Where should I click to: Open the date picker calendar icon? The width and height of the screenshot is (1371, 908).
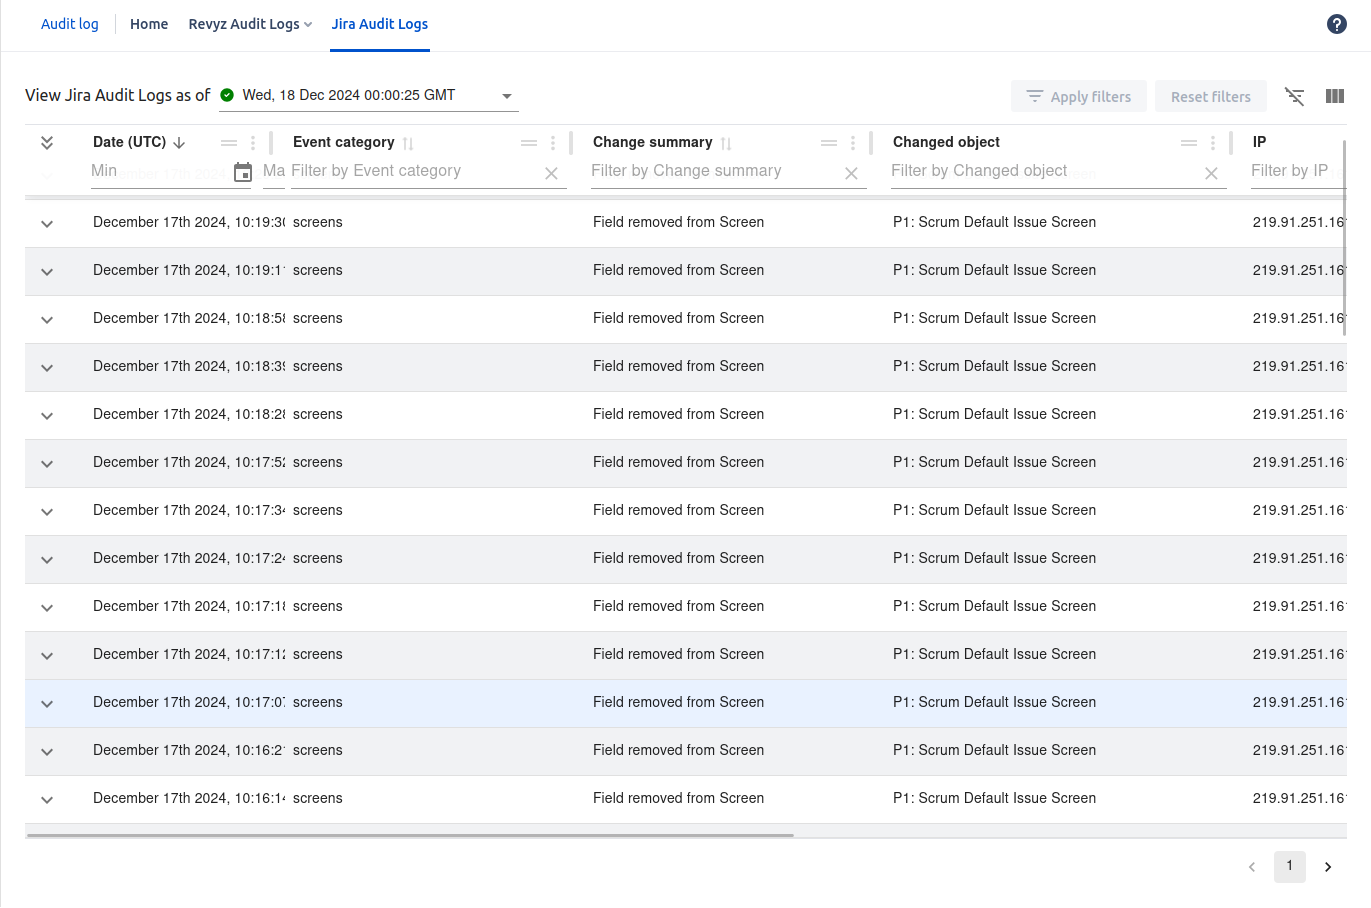pyautogui.click(x=243, y=172)
